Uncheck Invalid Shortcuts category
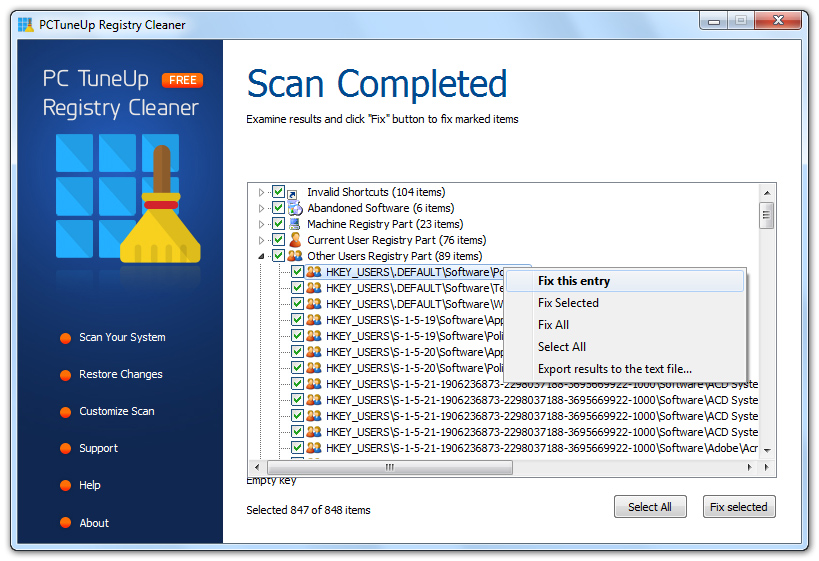Viewport: 819px width, 561px height. [x=278, y=192]
